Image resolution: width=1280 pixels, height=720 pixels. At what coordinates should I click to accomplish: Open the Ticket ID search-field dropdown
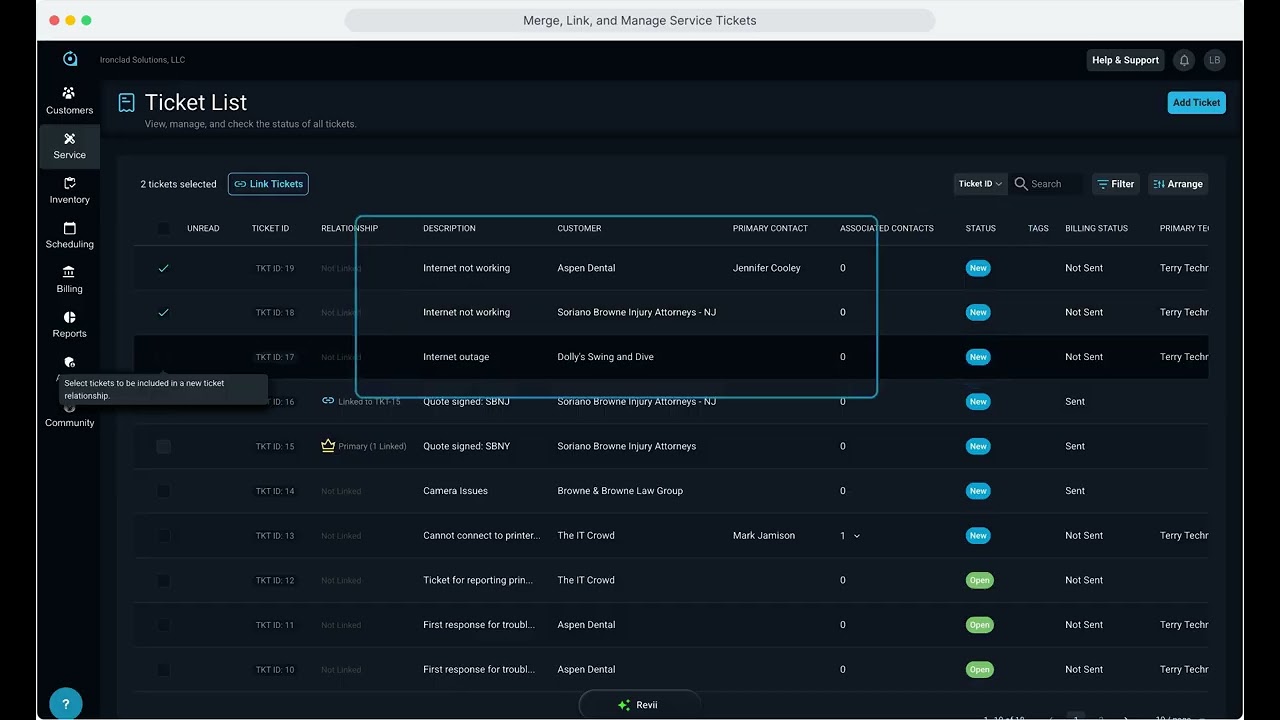980,184
